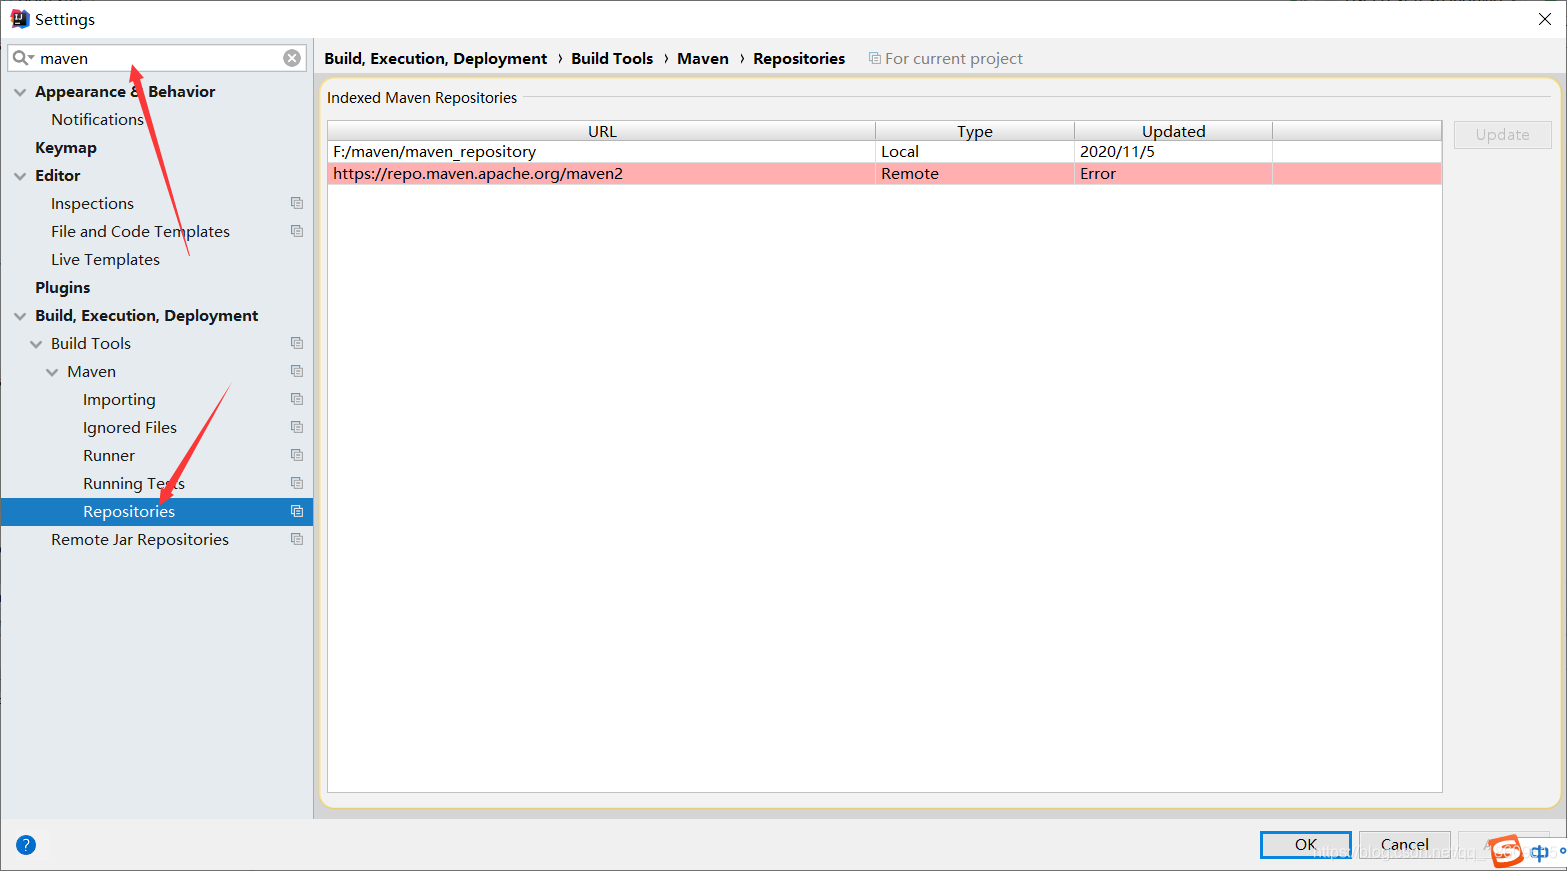Click the Sogou input method tray icon
The width and height of the screenshot is (1567, 871).
point(1505,851)
